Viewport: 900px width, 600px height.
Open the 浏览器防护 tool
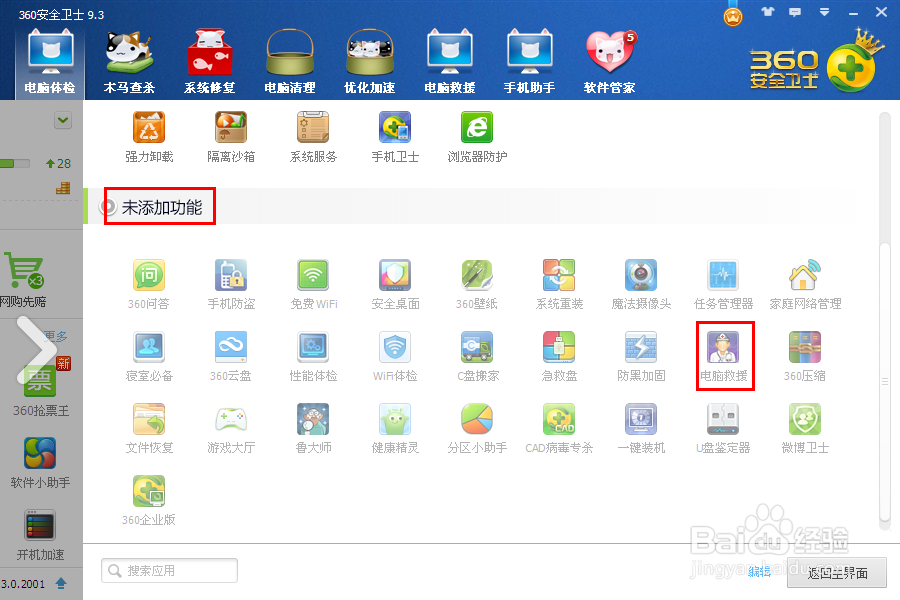[x=477, y=138]
